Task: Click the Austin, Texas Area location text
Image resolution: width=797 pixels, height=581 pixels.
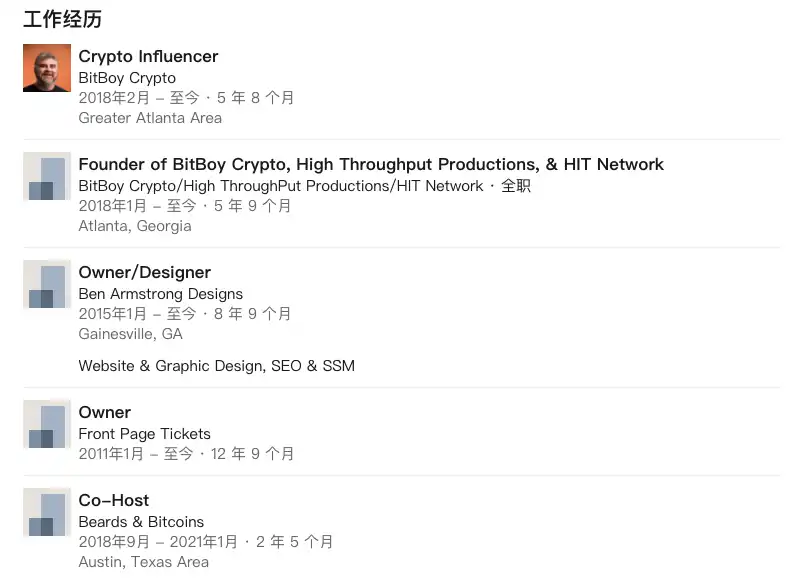Action: [144, 562]
